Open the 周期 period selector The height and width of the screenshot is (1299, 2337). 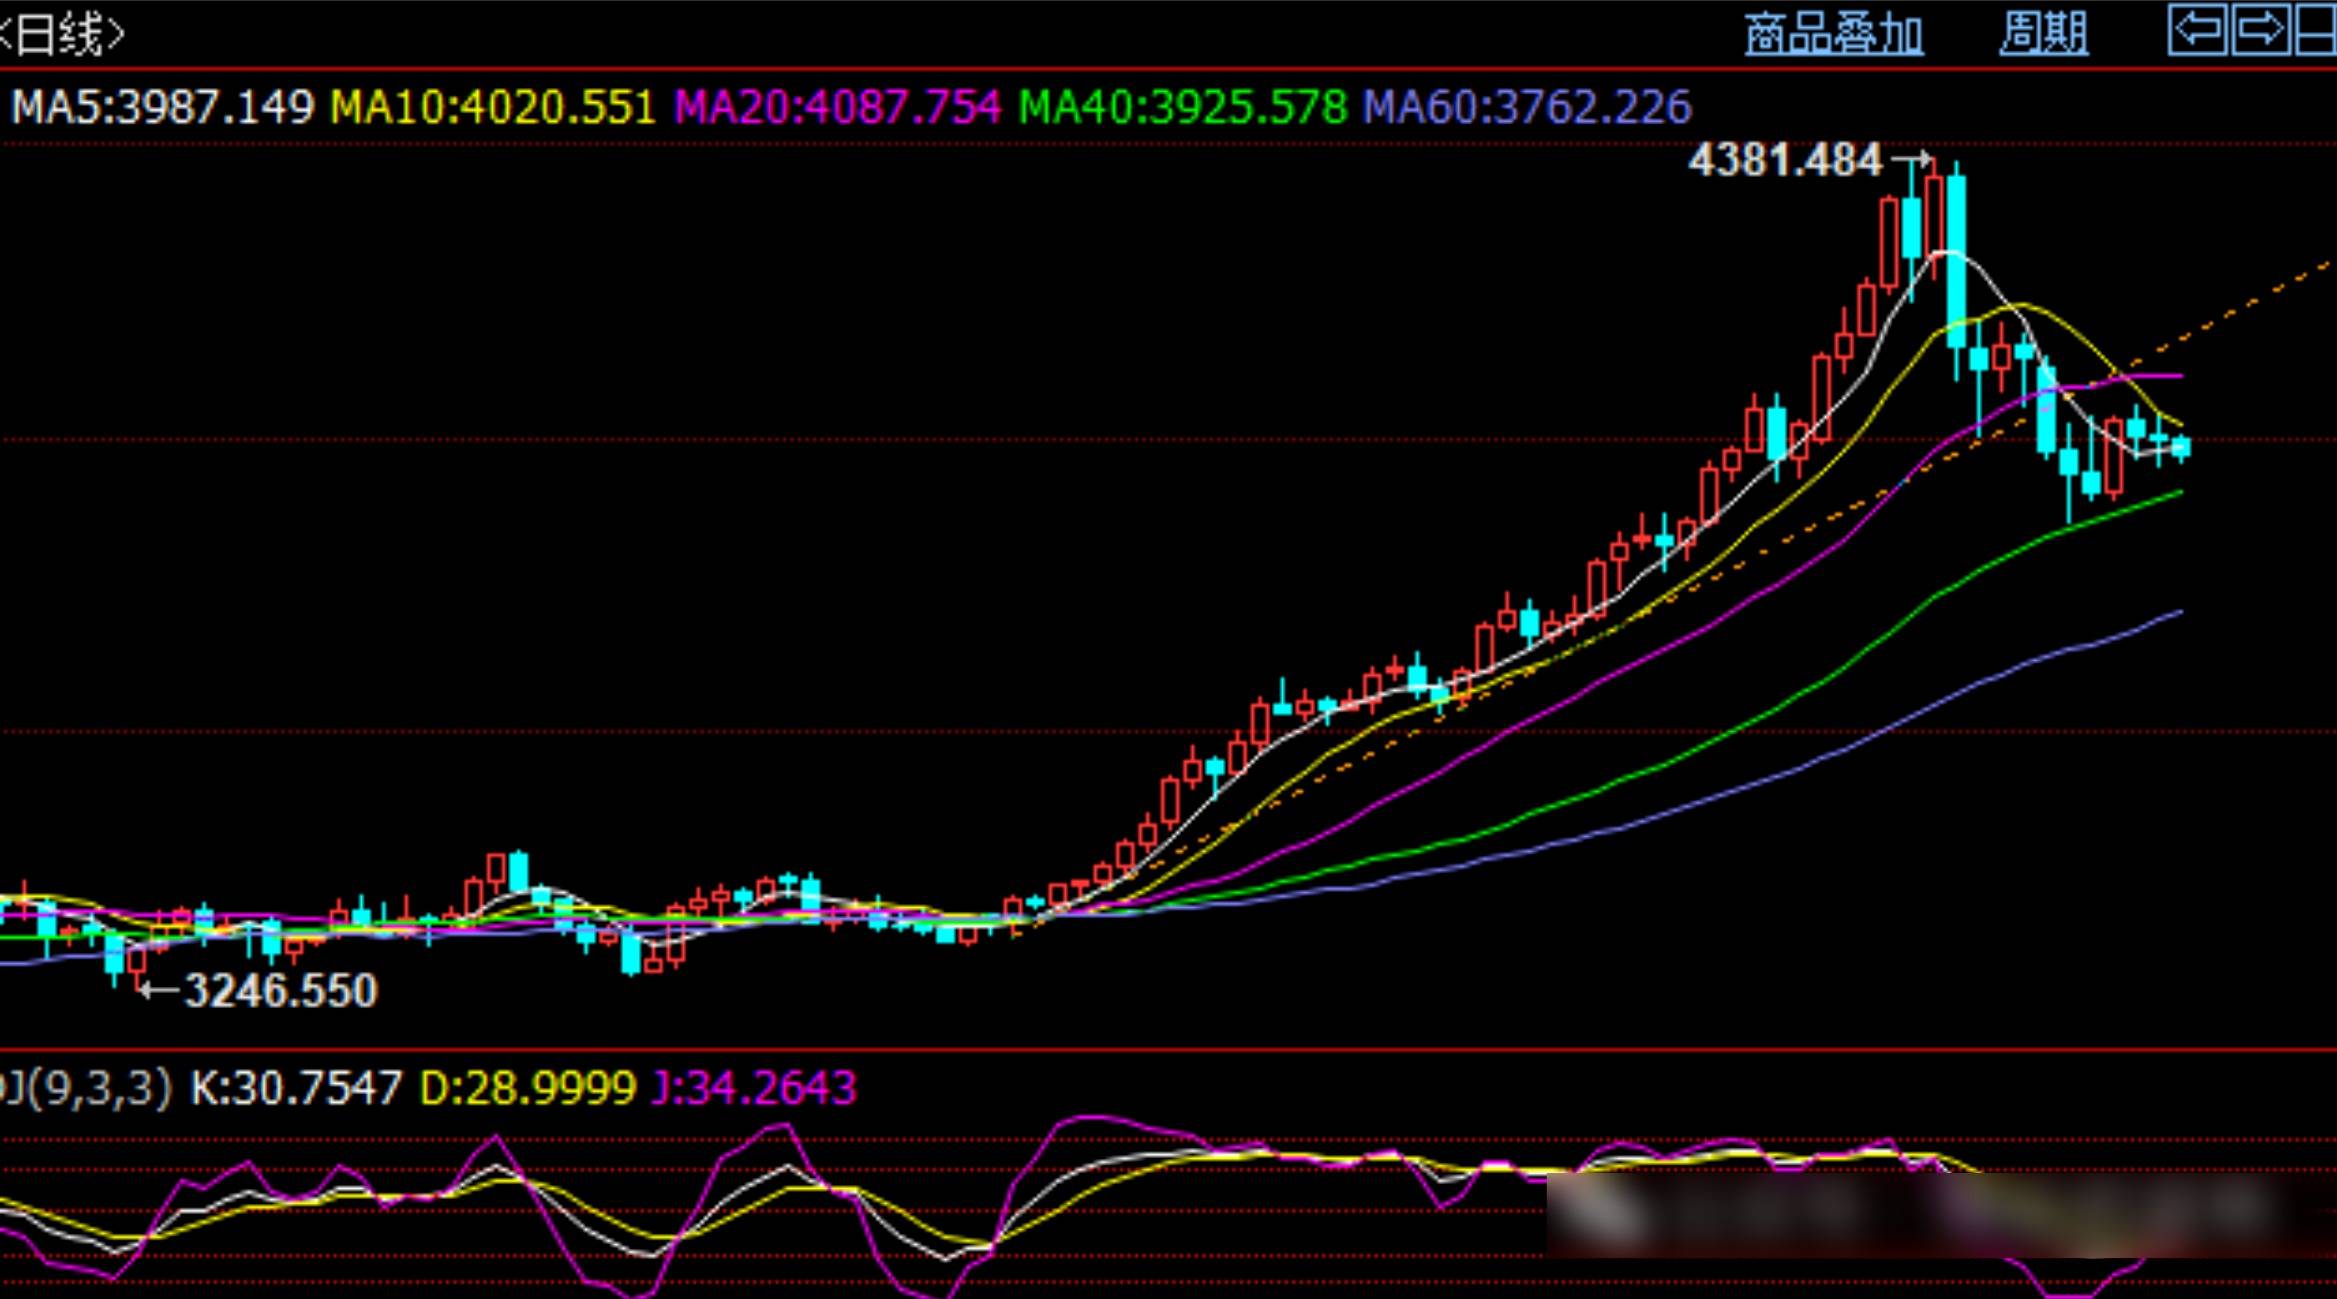tap(2044, 35)
